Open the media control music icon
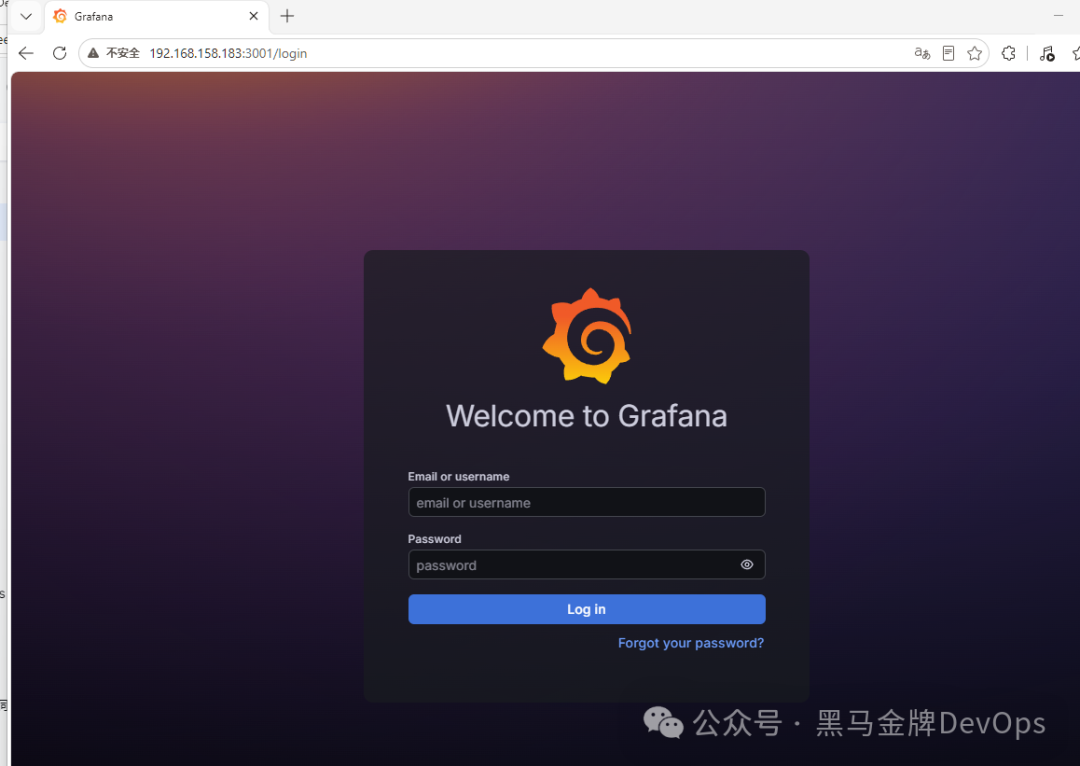The height and width of the screenshot is (766, 1080). [x=1047, y=53]
